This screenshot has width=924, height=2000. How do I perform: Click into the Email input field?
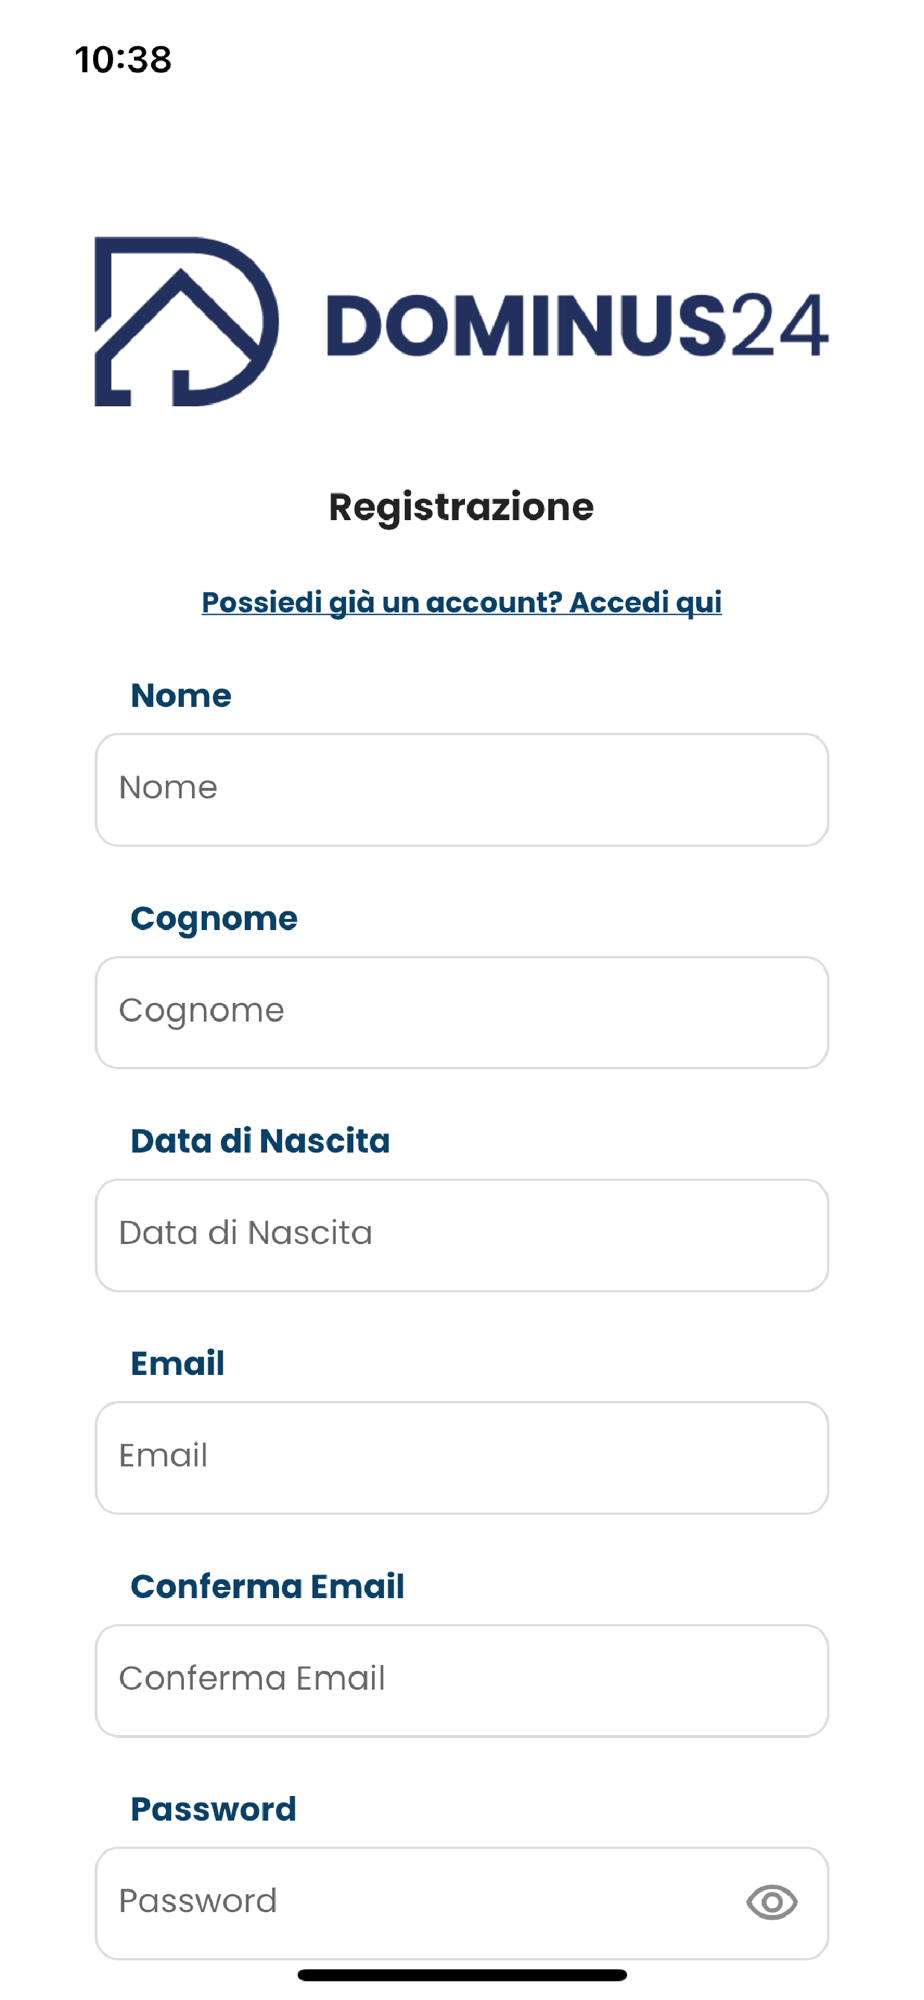click(462, 1458)
